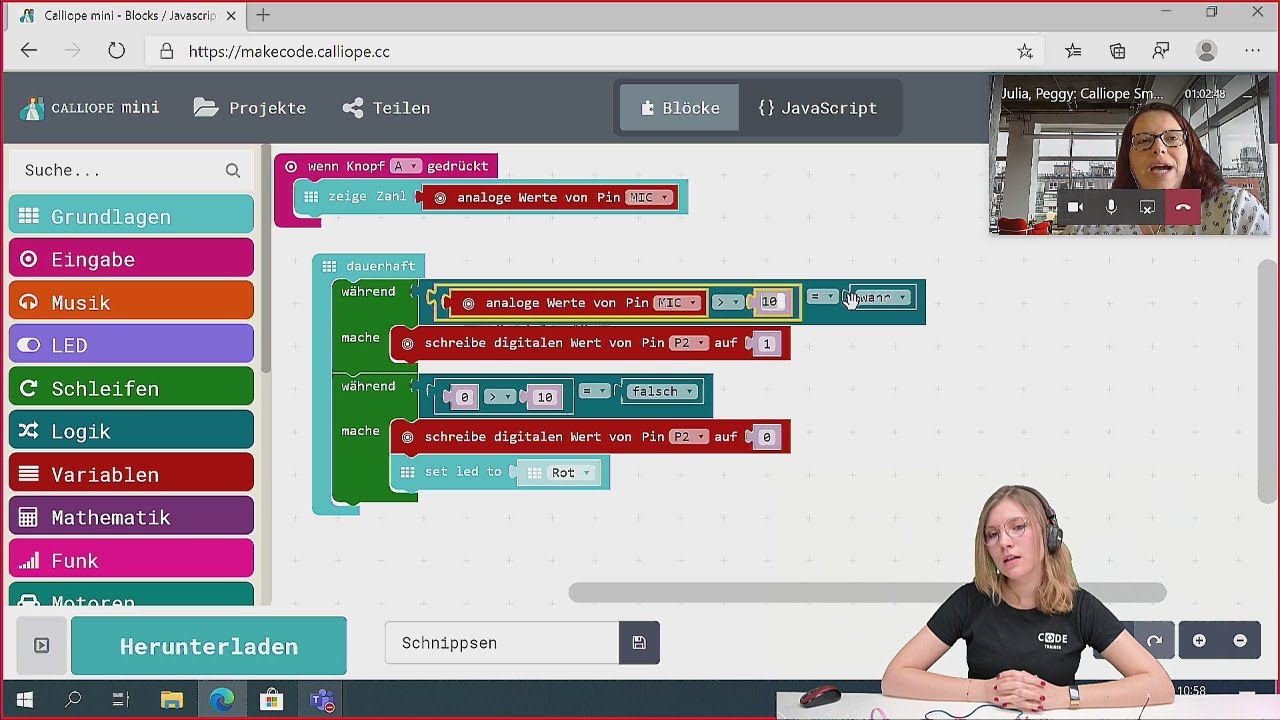This screenshot has height=720, width=1280.
Task: Open the Logik block category
Action: click(x=131, y=431)
